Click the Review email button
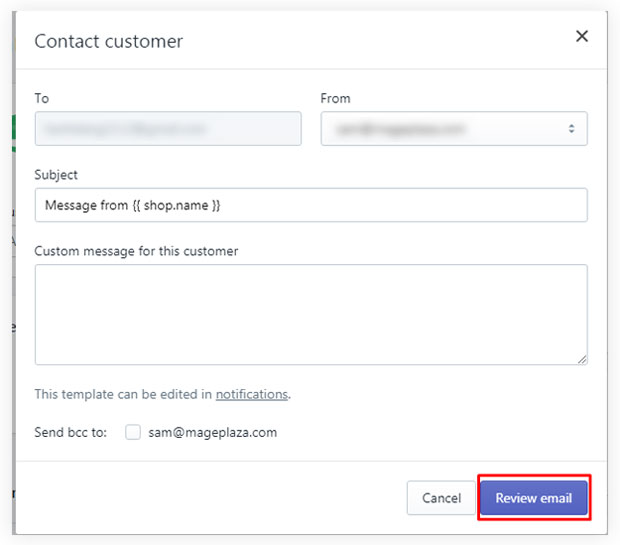Image resolution: width=620 pixels, height=545 pixels. [x=533, y=498]
